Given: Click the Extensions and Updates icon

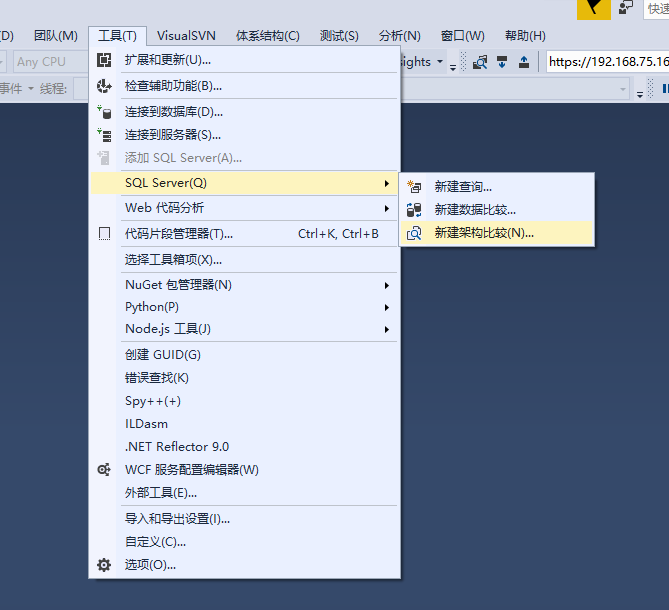Looking at the screenshot, I should [x=104, y=60].
